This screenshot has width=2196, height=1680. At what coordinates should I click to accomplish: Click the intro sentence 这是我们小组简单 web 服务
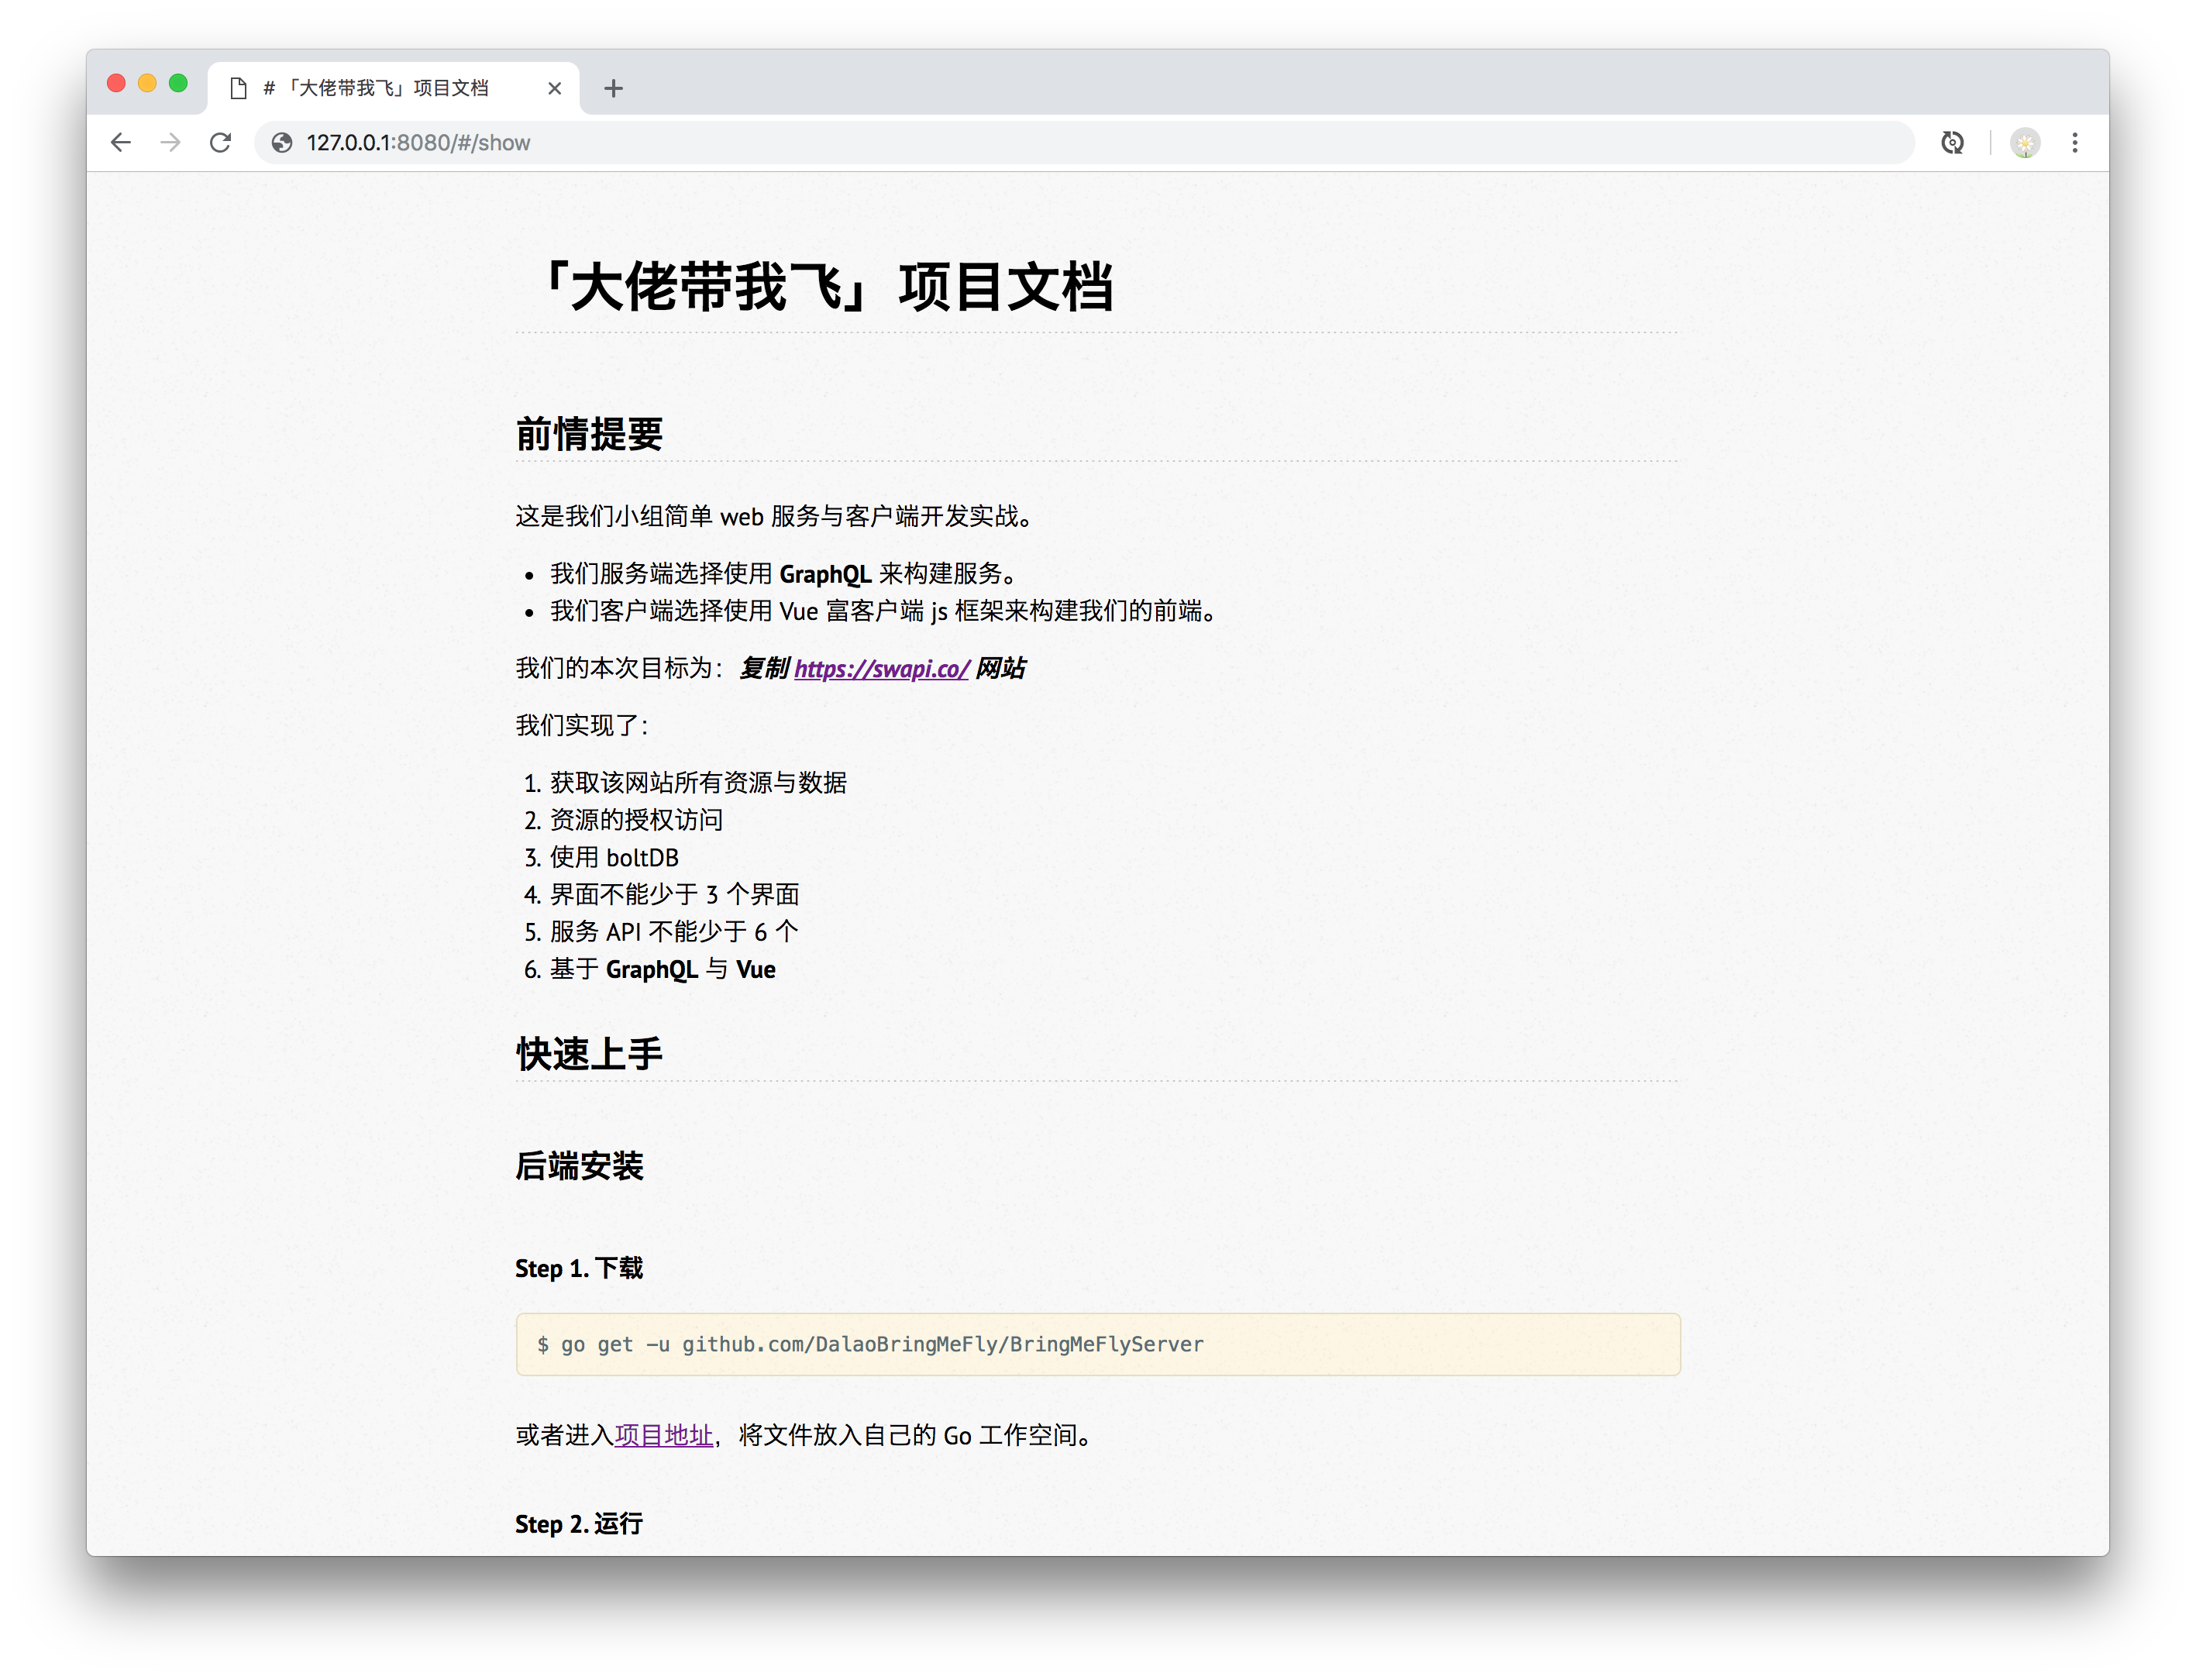point(775,516)
